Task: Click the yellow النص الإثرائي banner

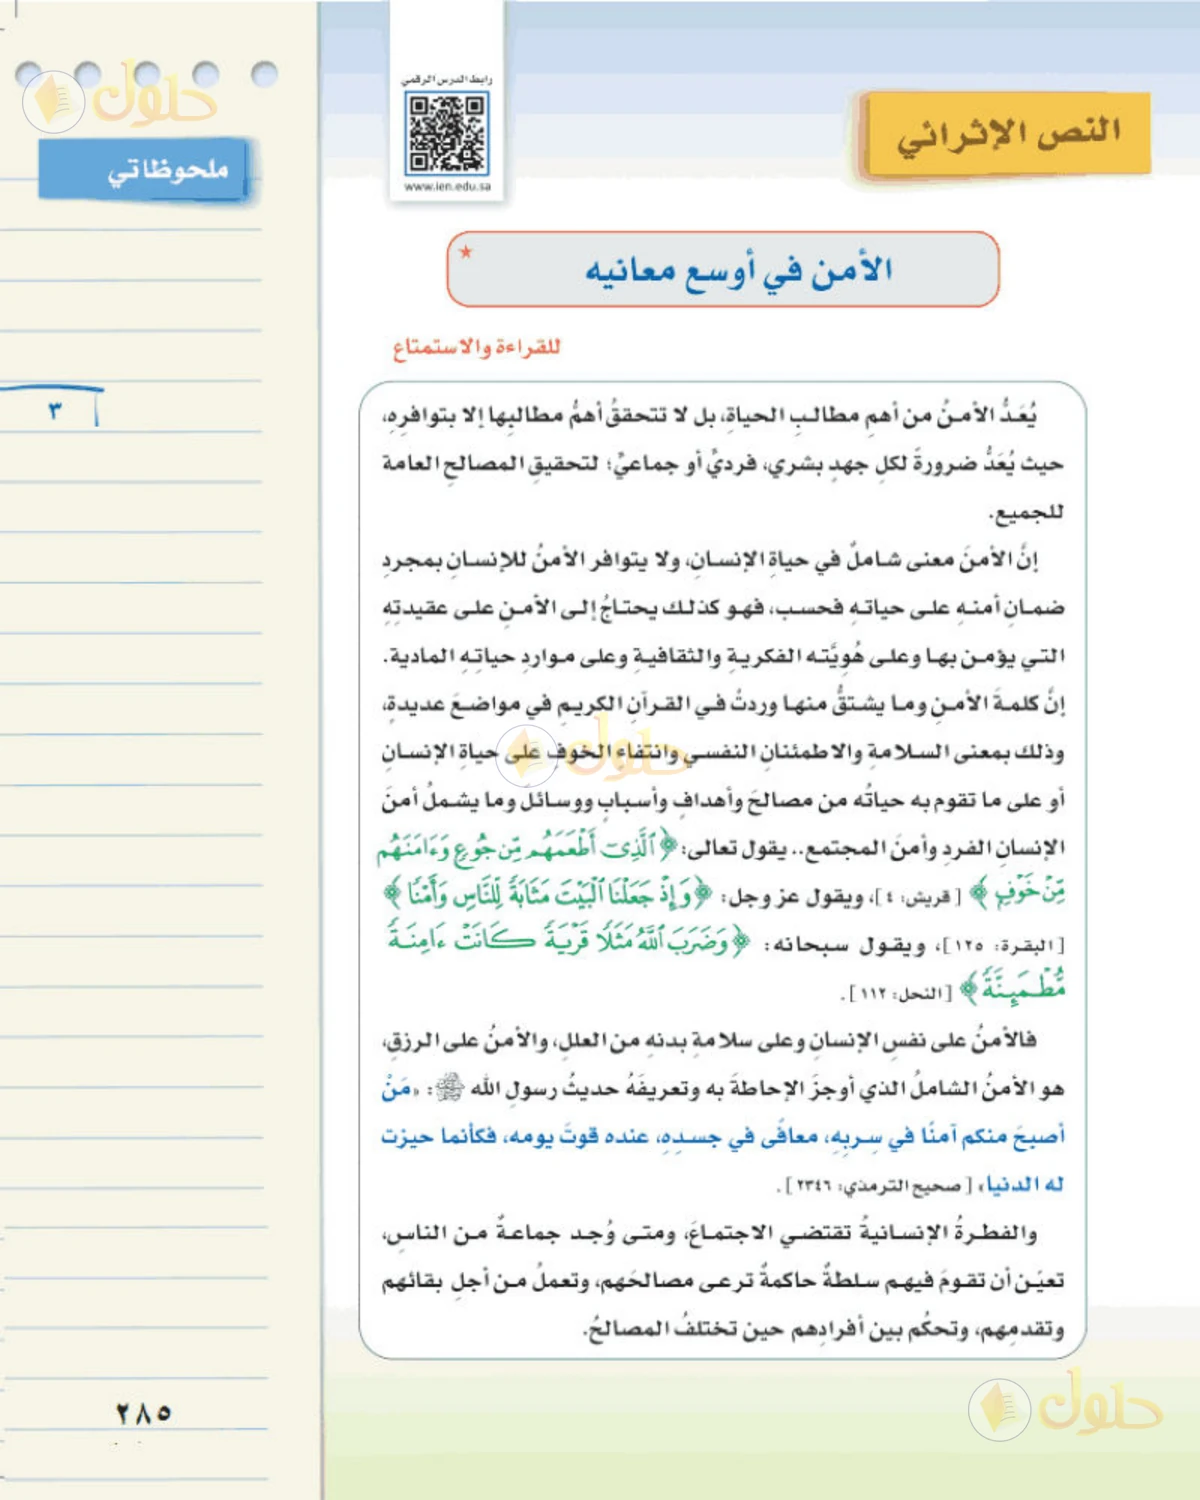Action: [x=1008, y=134]
